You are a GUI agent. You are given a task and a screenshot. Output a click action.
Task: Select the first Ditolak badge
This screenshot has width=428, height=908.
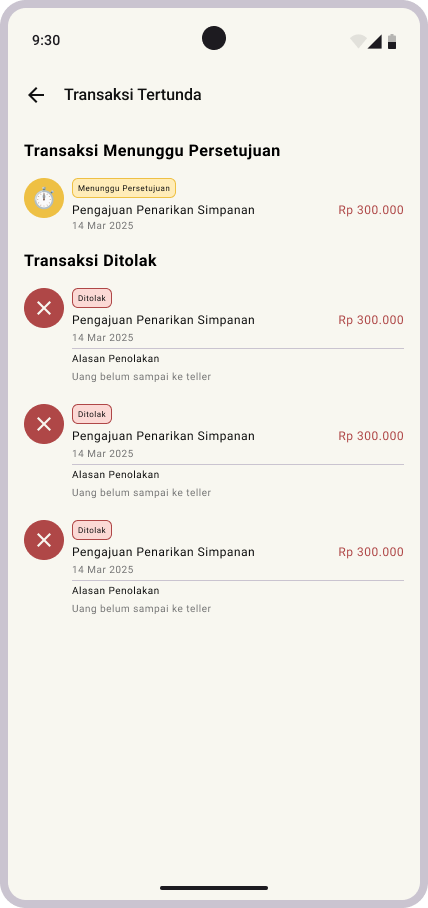pyautogui.click(x=92, y=298)
